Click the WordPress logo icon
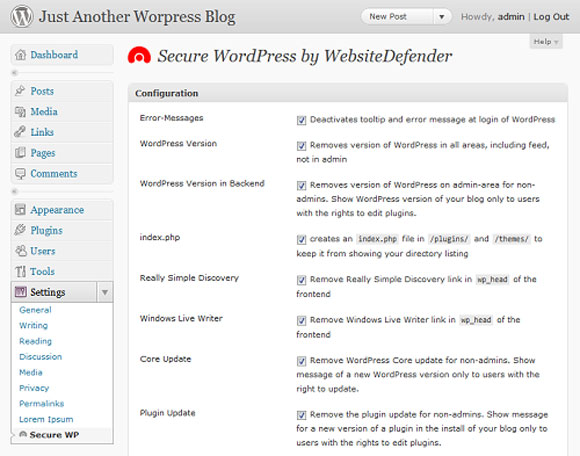The height and width of the screenshot is (456, 580). [x=22, y=16]
